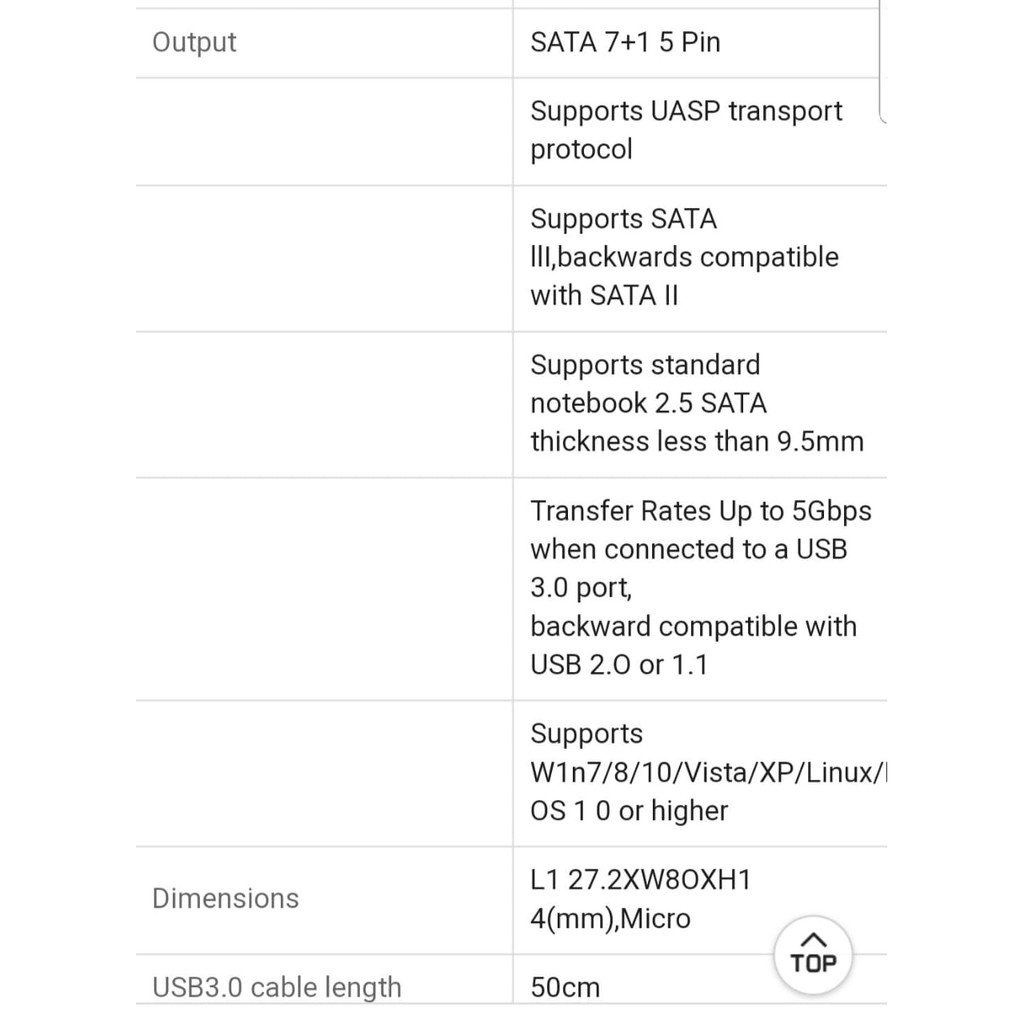Click the Supports UASP transport protocol text
This screenshot has width=1024, height=1024.
[x=686, y=130]
